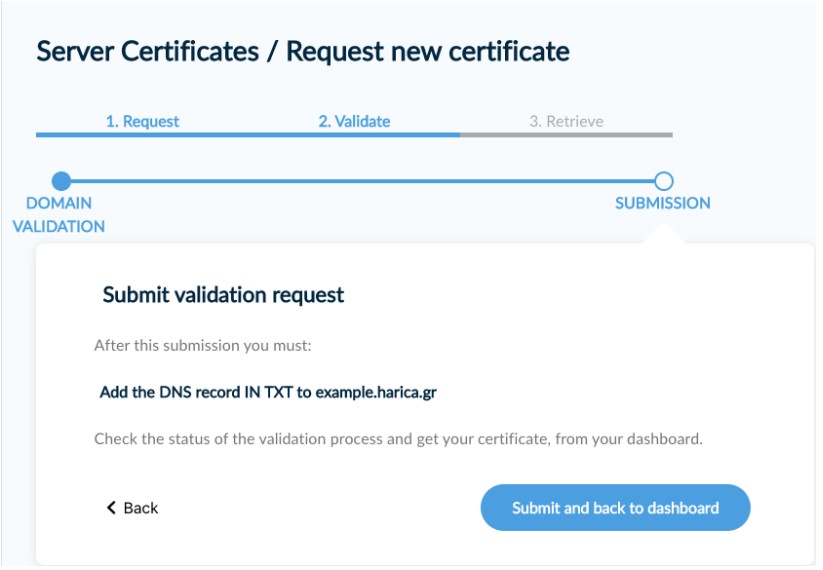
Task: Click the blue line connecting the step circles
Action: coord(360,181)
